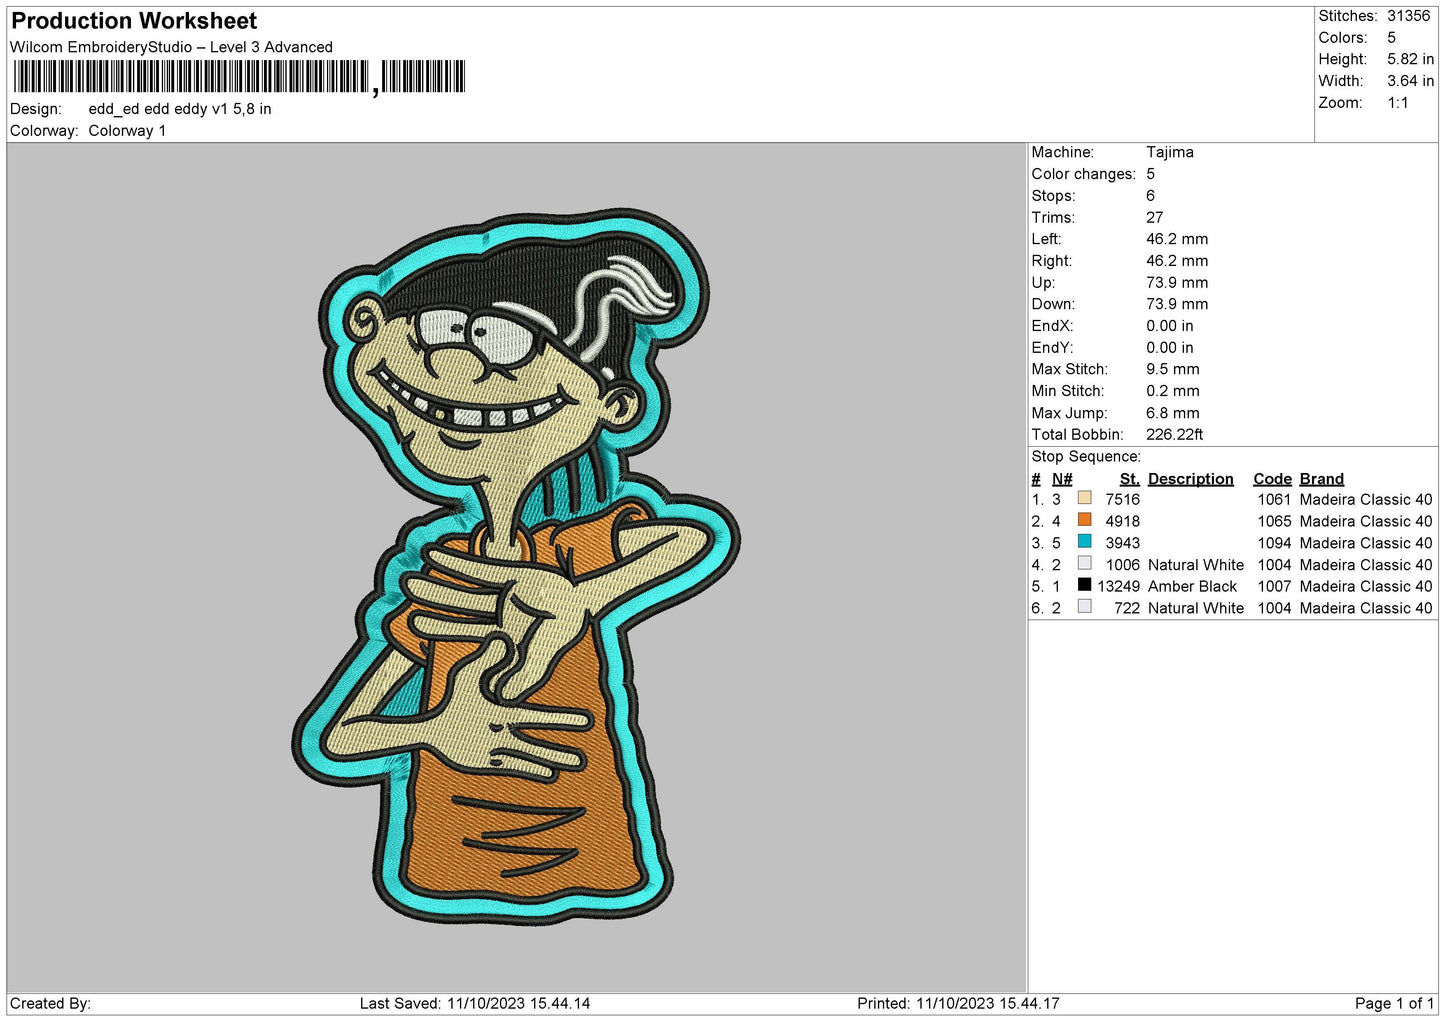Click the 'Production Worksheet' title

134,21
